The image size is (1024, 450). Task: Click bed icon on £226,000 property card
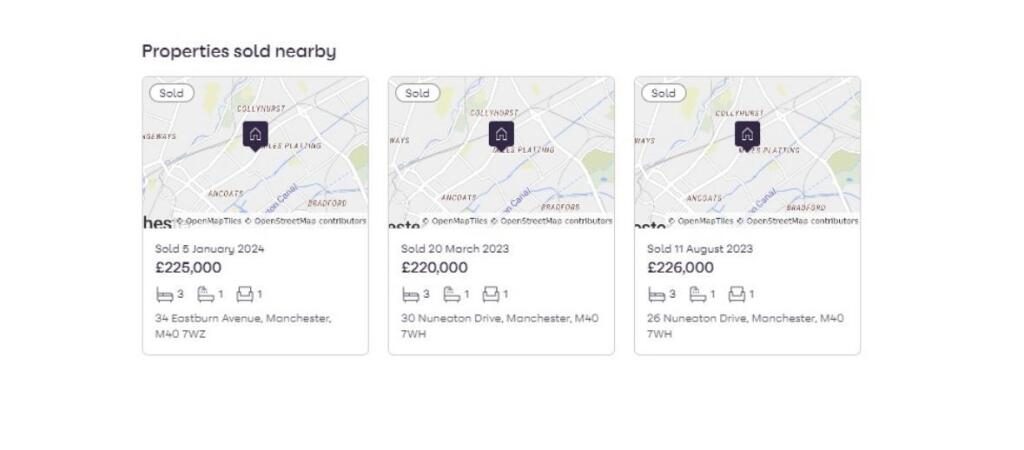click(656, 295)
